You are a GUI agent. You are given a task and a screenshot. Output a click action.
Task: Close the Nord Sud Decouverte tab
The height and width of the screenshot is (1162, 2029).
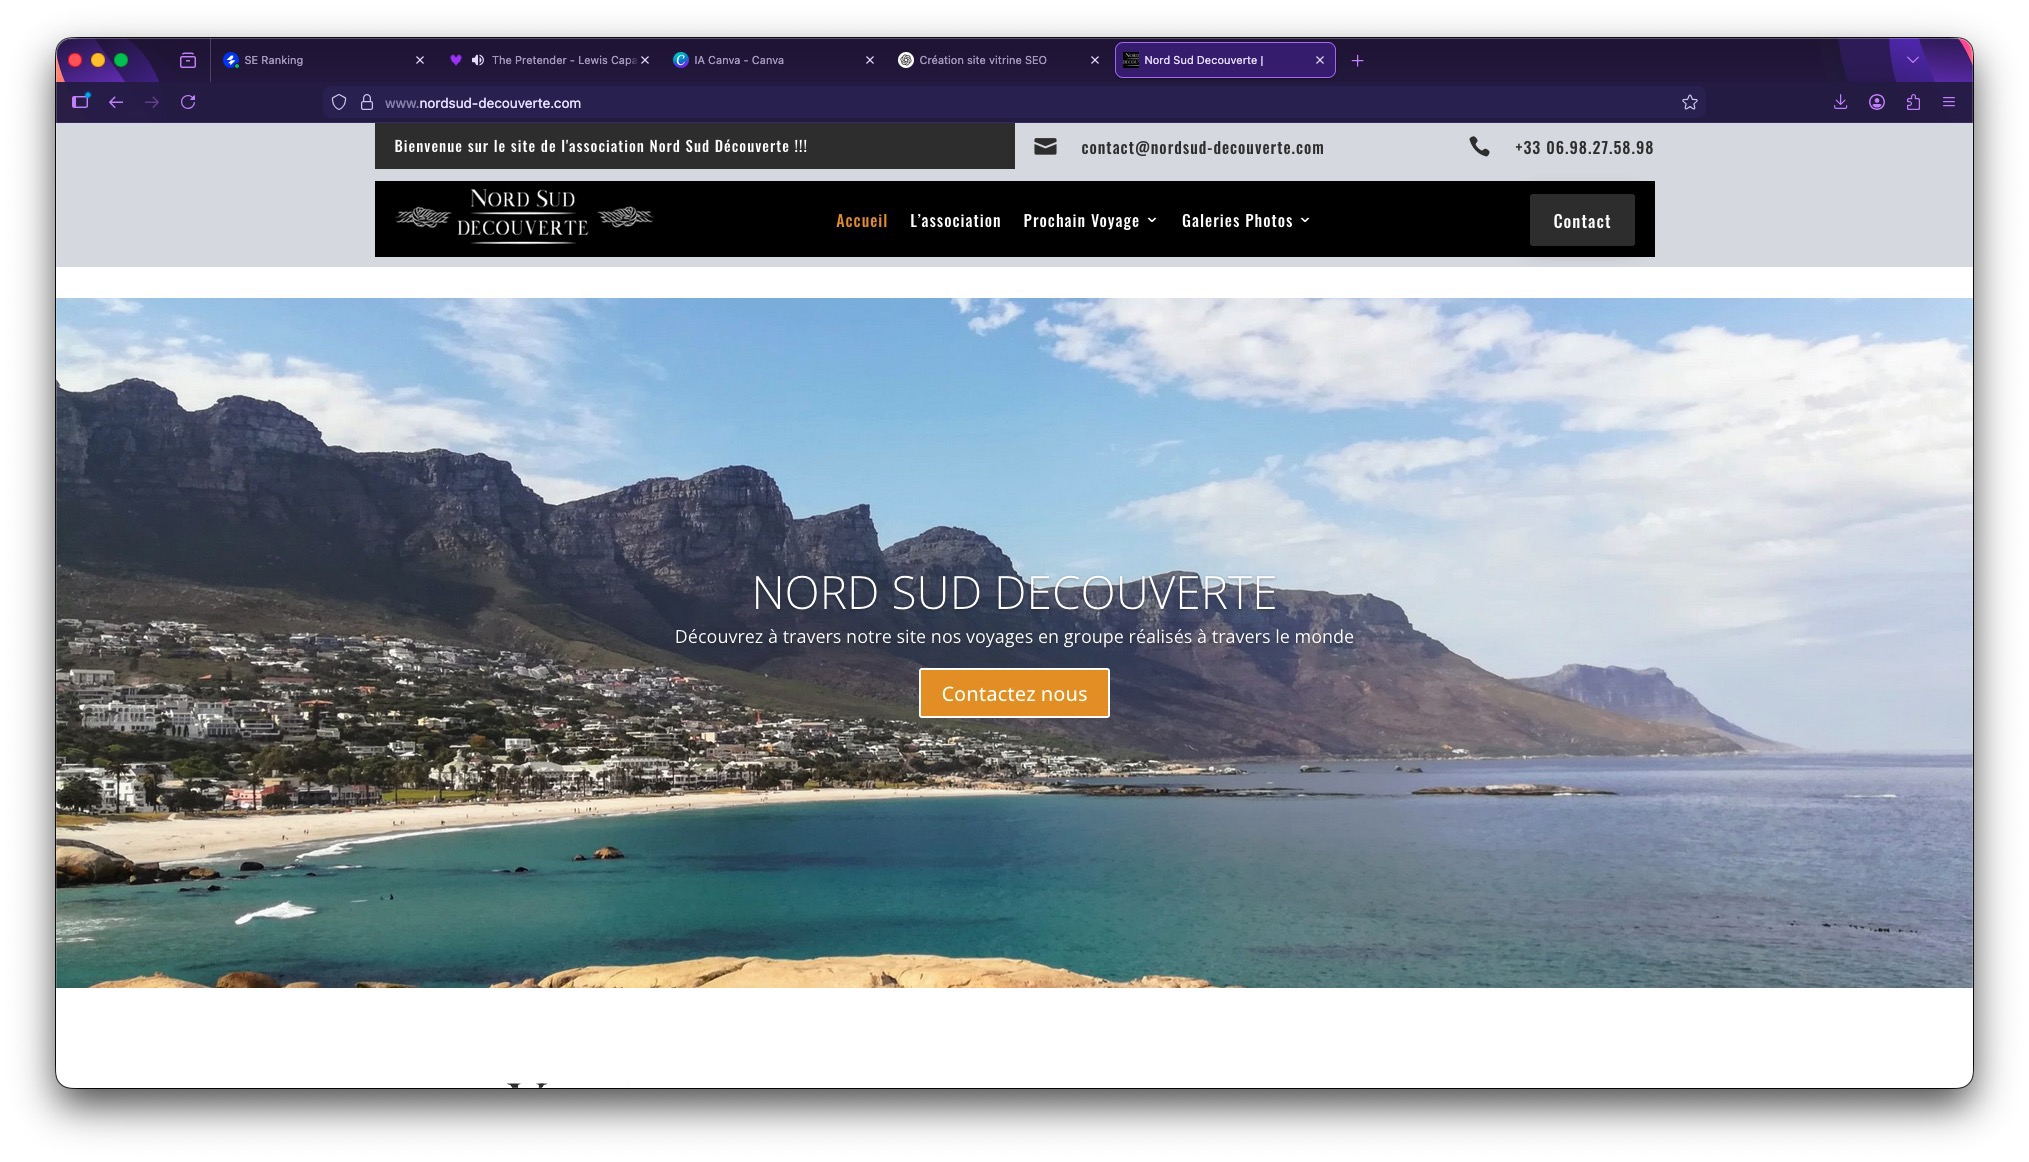click(x=1320, y=60)
